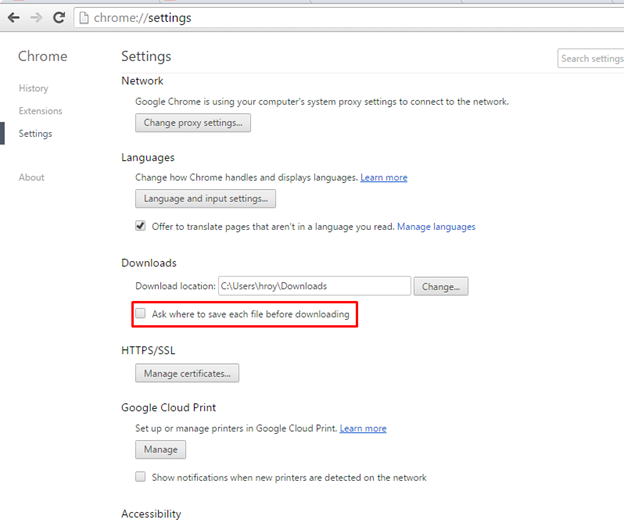This screenshot has height=526, width=624.
Task: Follow the Manage languages link
Action: click(x=436, y=227)
